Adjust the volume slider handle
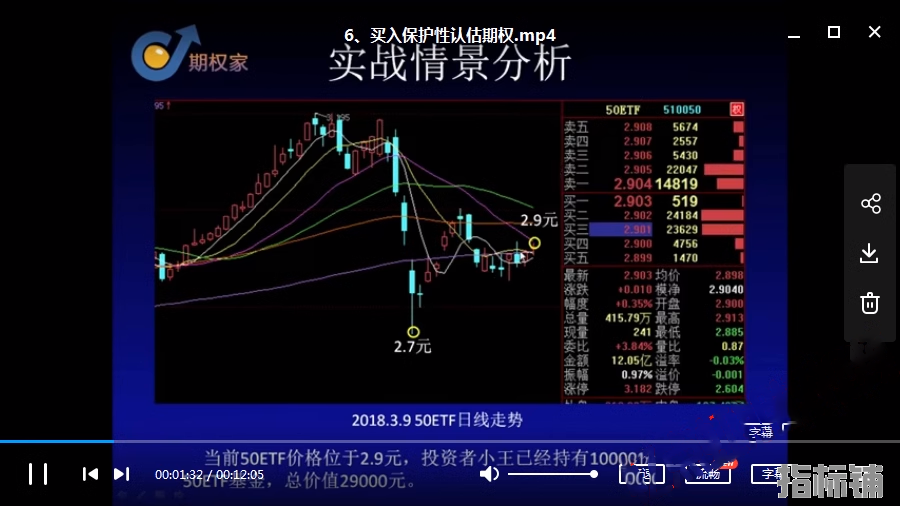The image size is (900, 506). [594, 474]
